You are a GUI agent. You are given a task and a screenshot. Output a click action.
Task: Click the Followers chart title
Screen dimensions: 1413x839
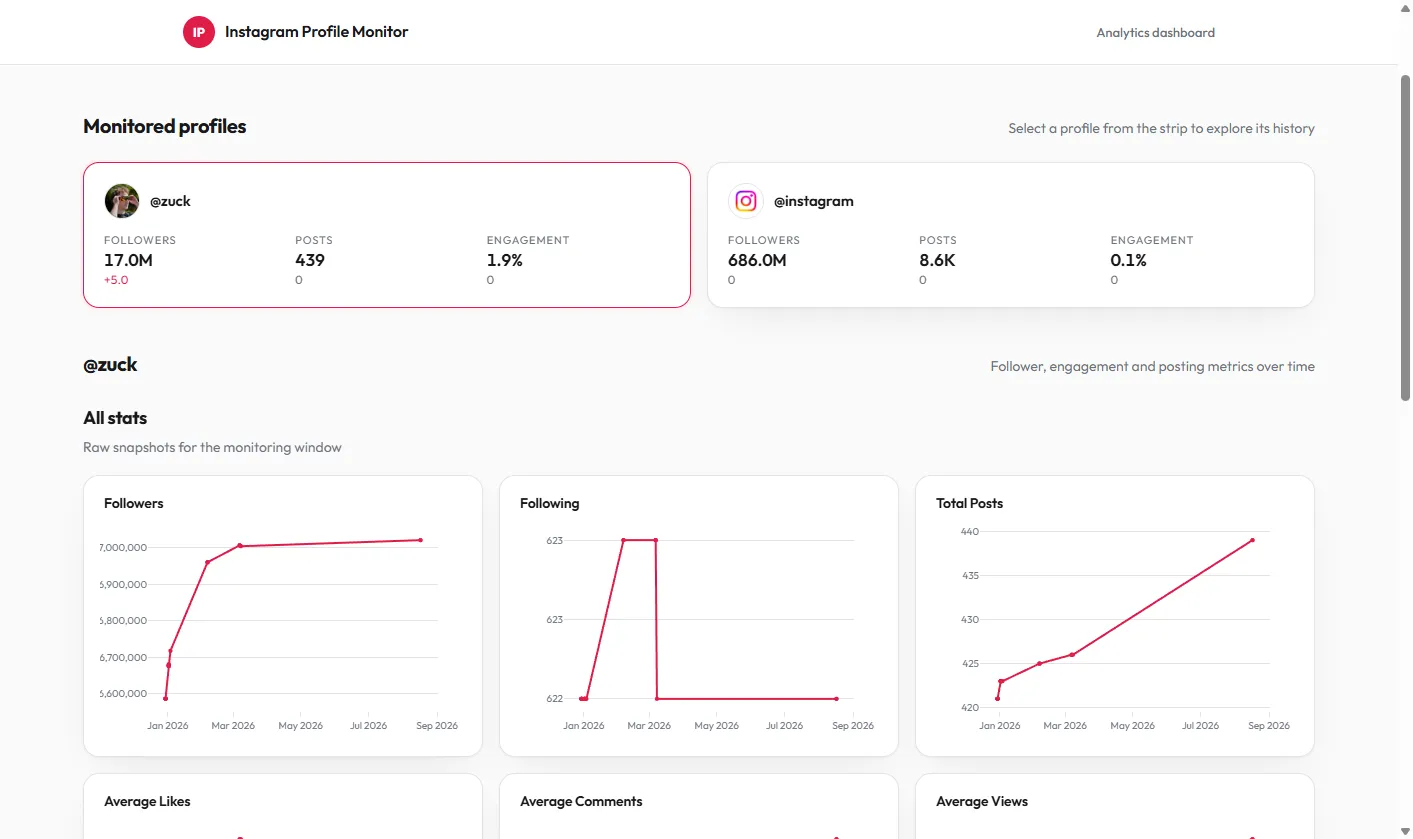(134, 503)
